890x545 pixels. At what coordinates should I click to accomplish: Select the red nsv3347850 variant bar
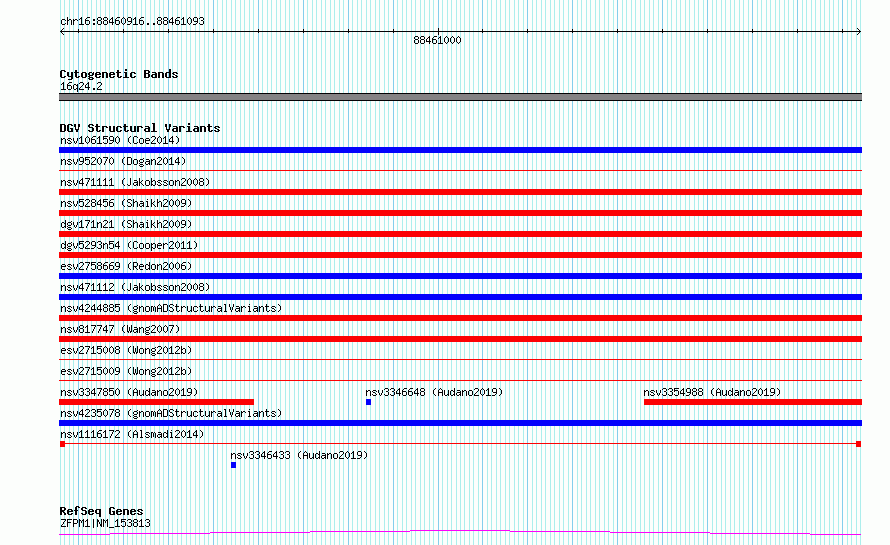156,402
